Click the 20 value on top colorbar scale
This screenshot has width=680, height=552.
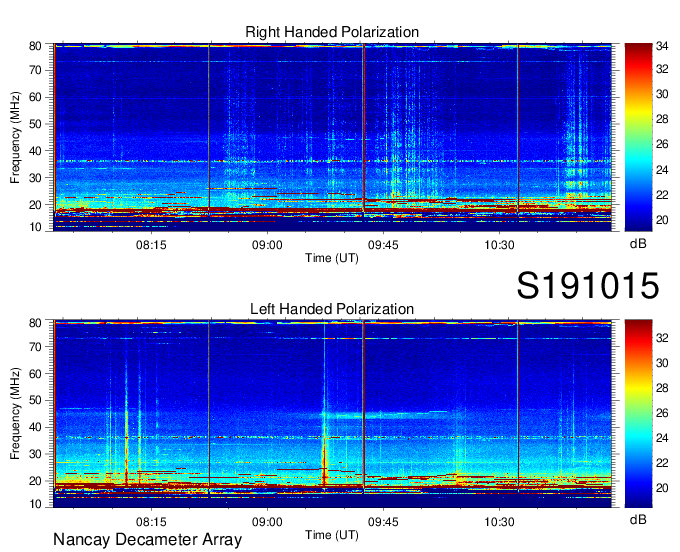(x=662, y=220)
